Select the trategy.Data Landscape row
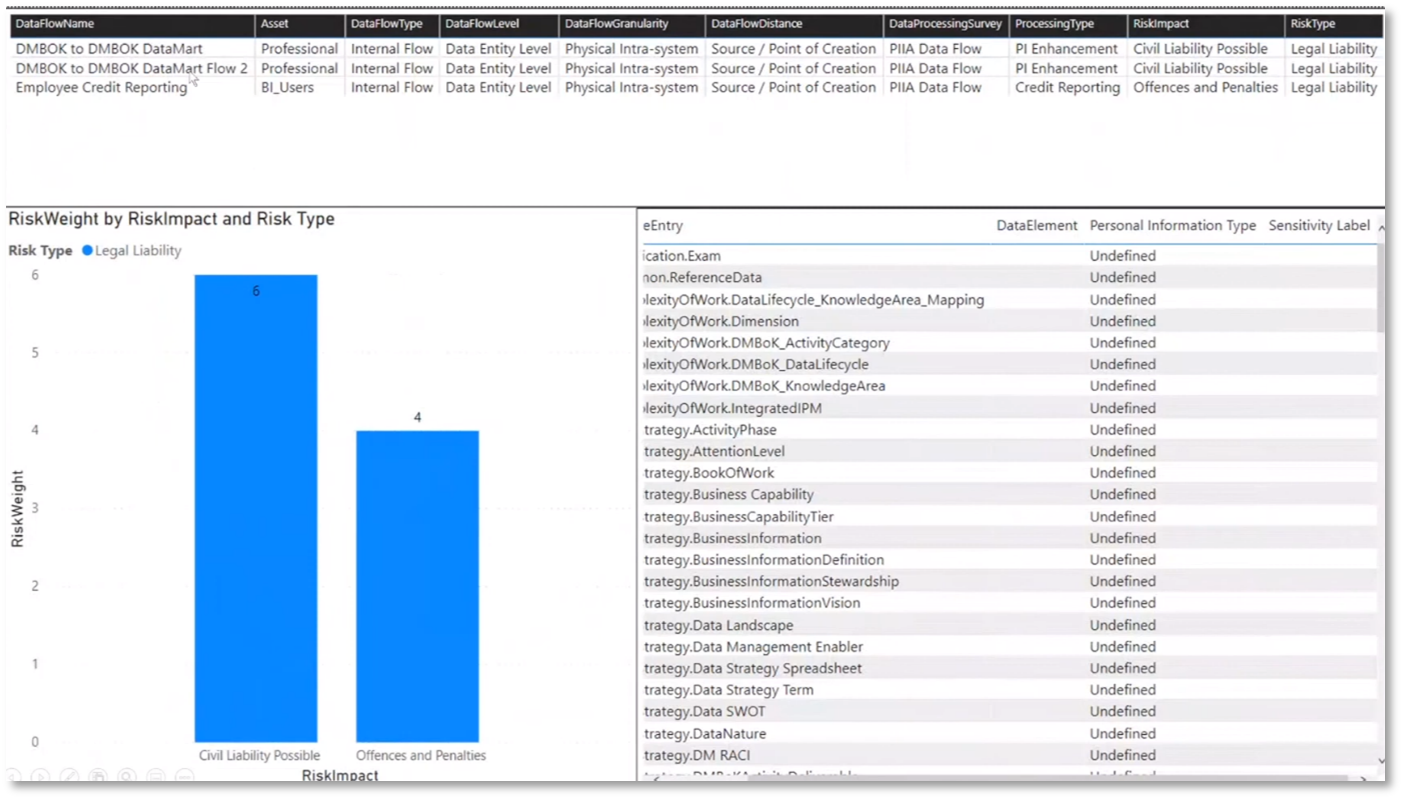 pyautogui.click(x=1008, y=625)
